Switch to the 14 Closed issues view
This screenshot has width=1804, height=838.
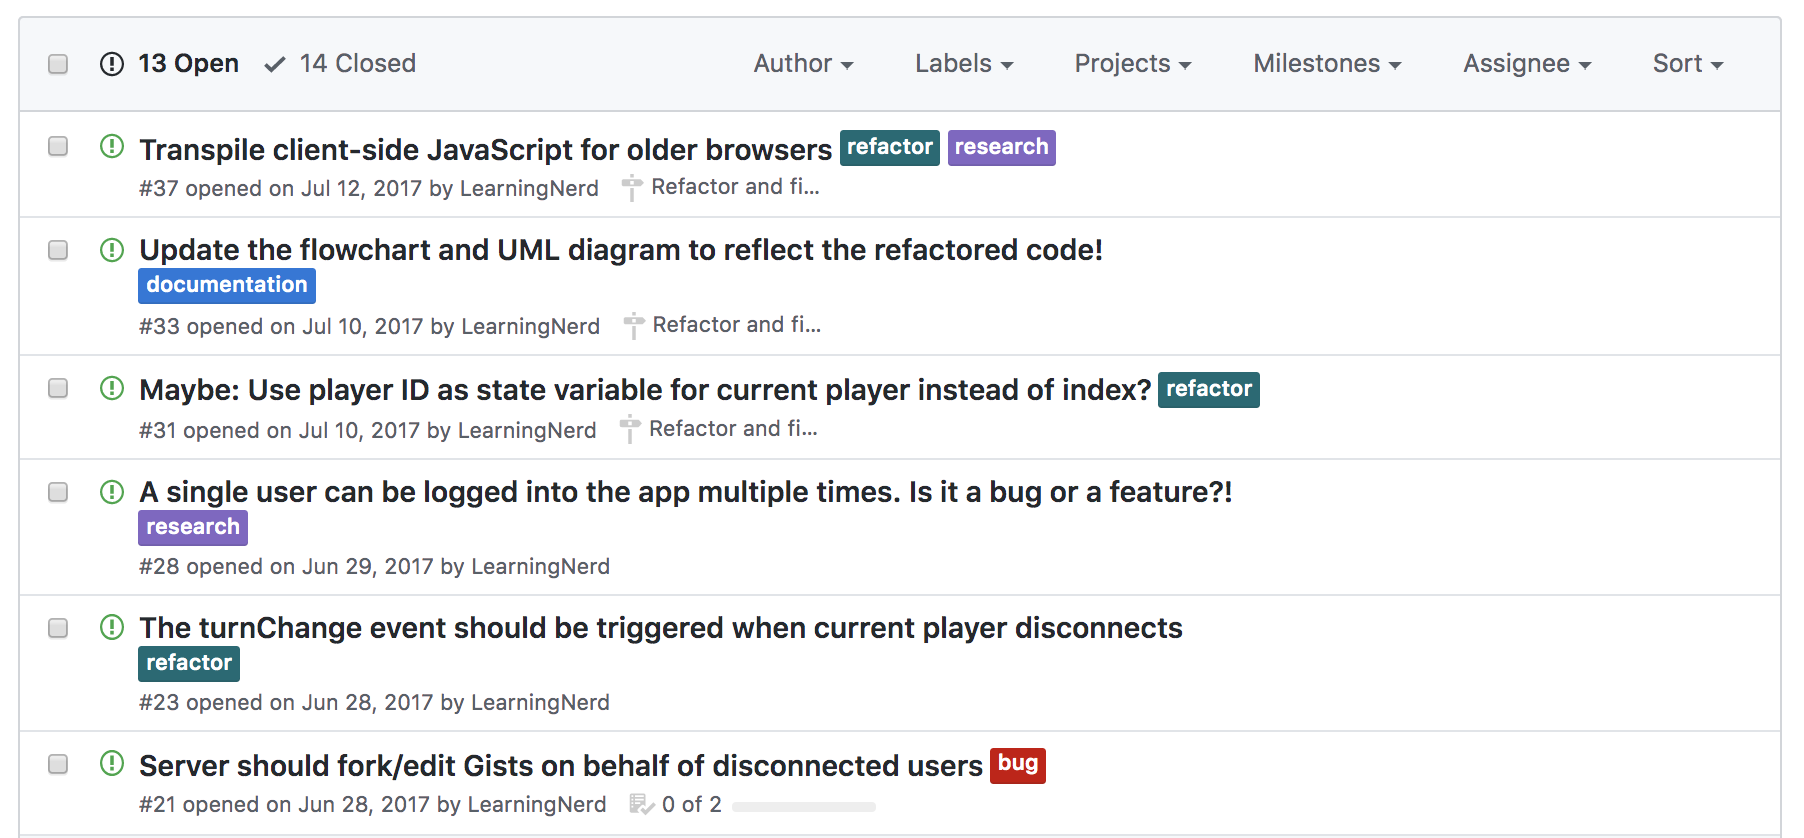pyautogui.click(x=341, y=64)
